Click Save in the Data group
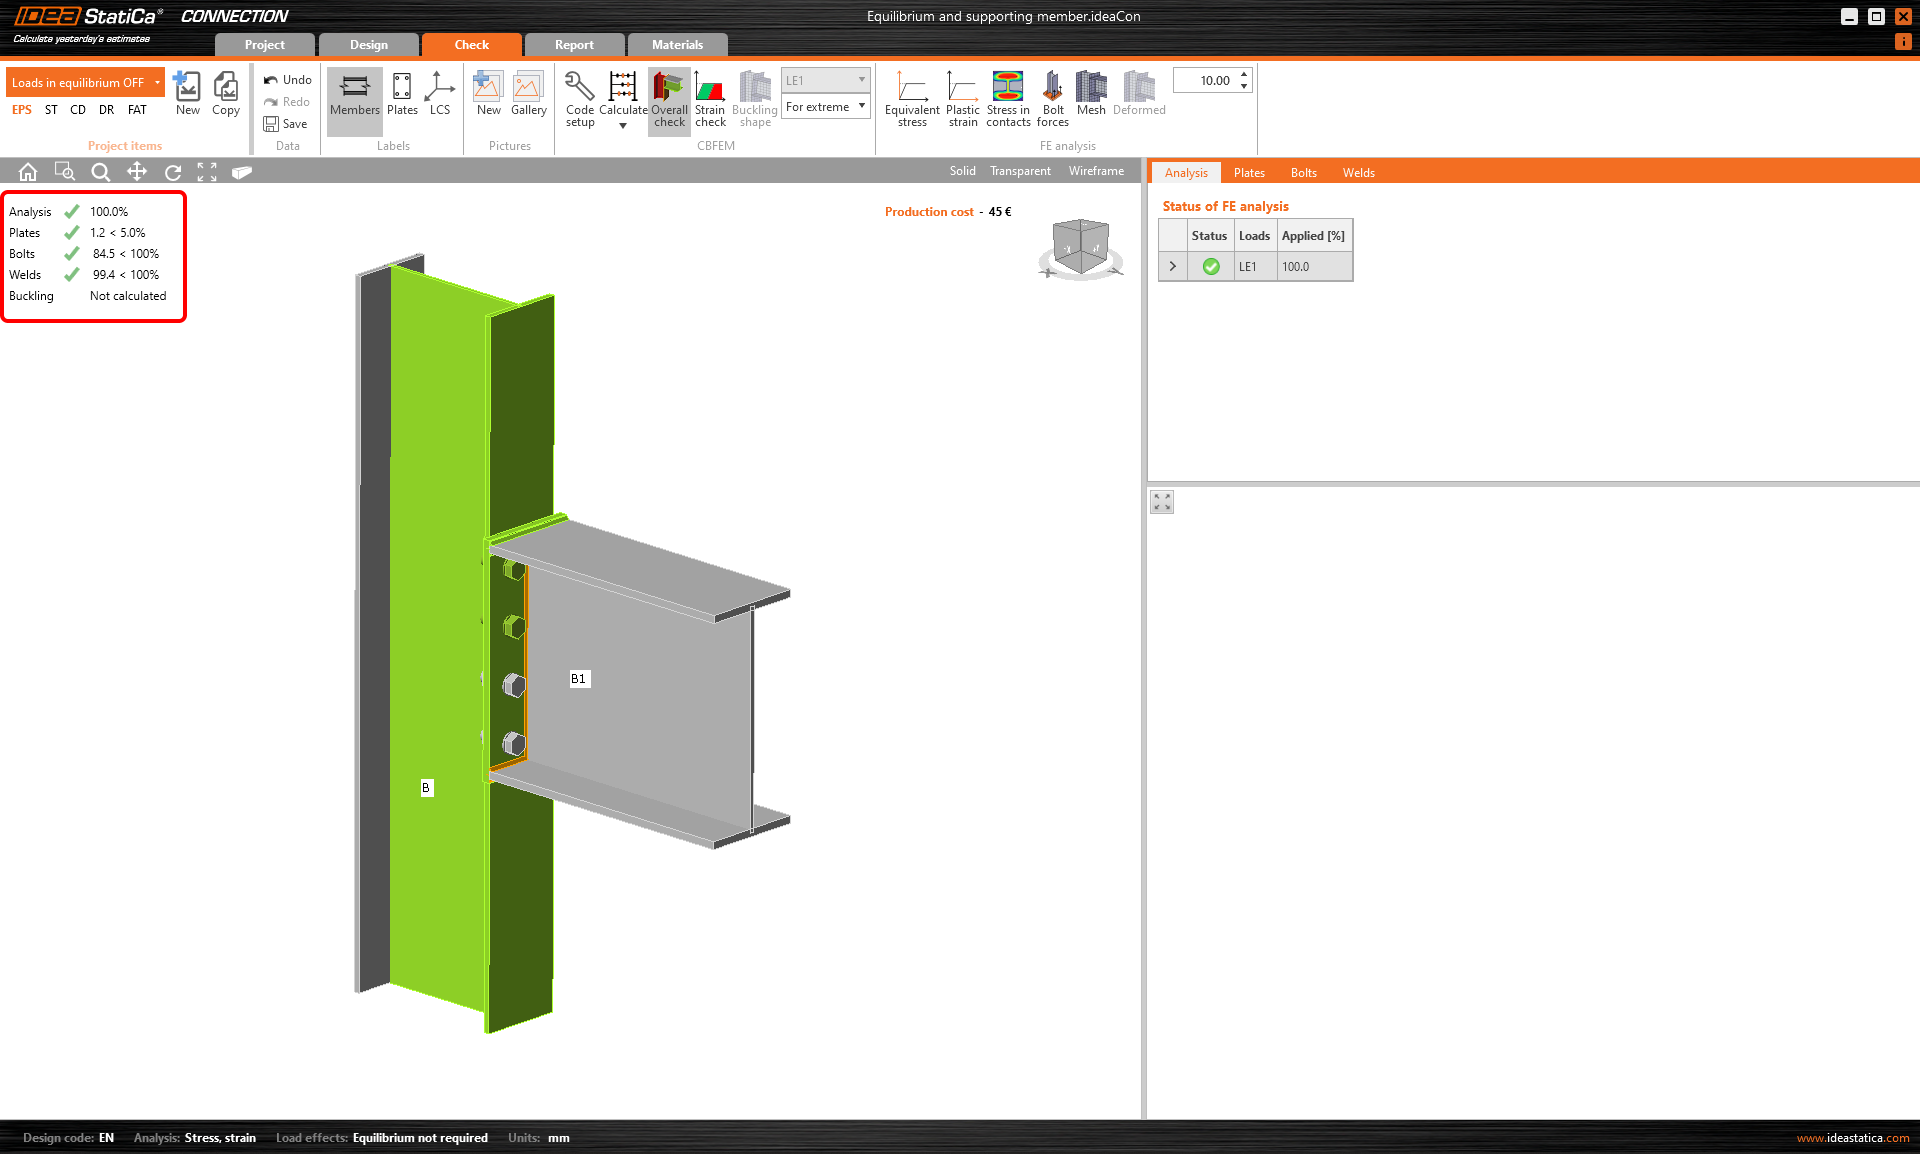The height and width of the screenshot is (1154, 1920). (285, 124)
